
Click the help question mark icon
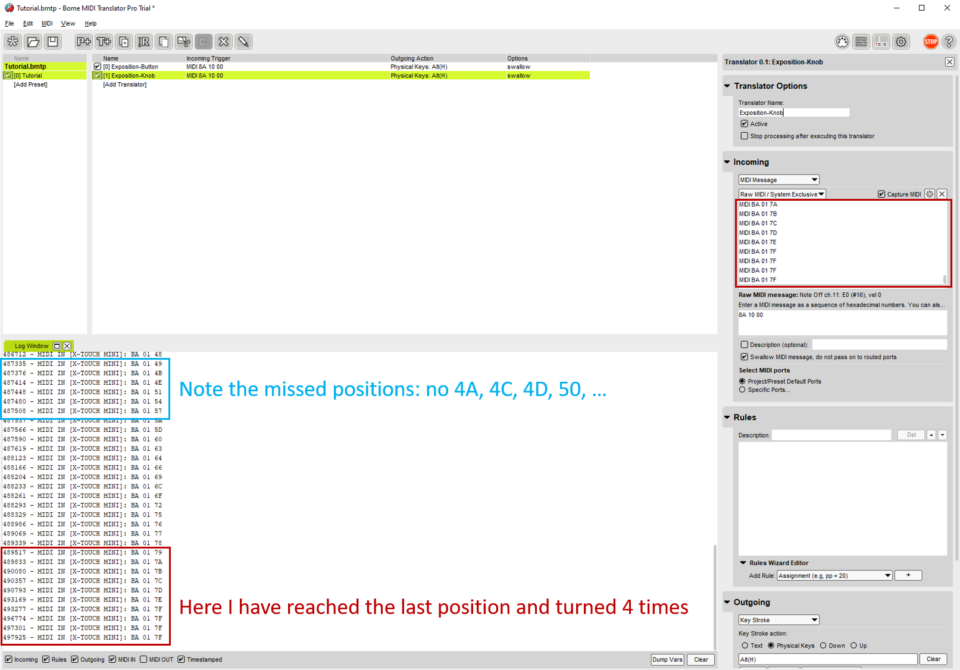951,42
